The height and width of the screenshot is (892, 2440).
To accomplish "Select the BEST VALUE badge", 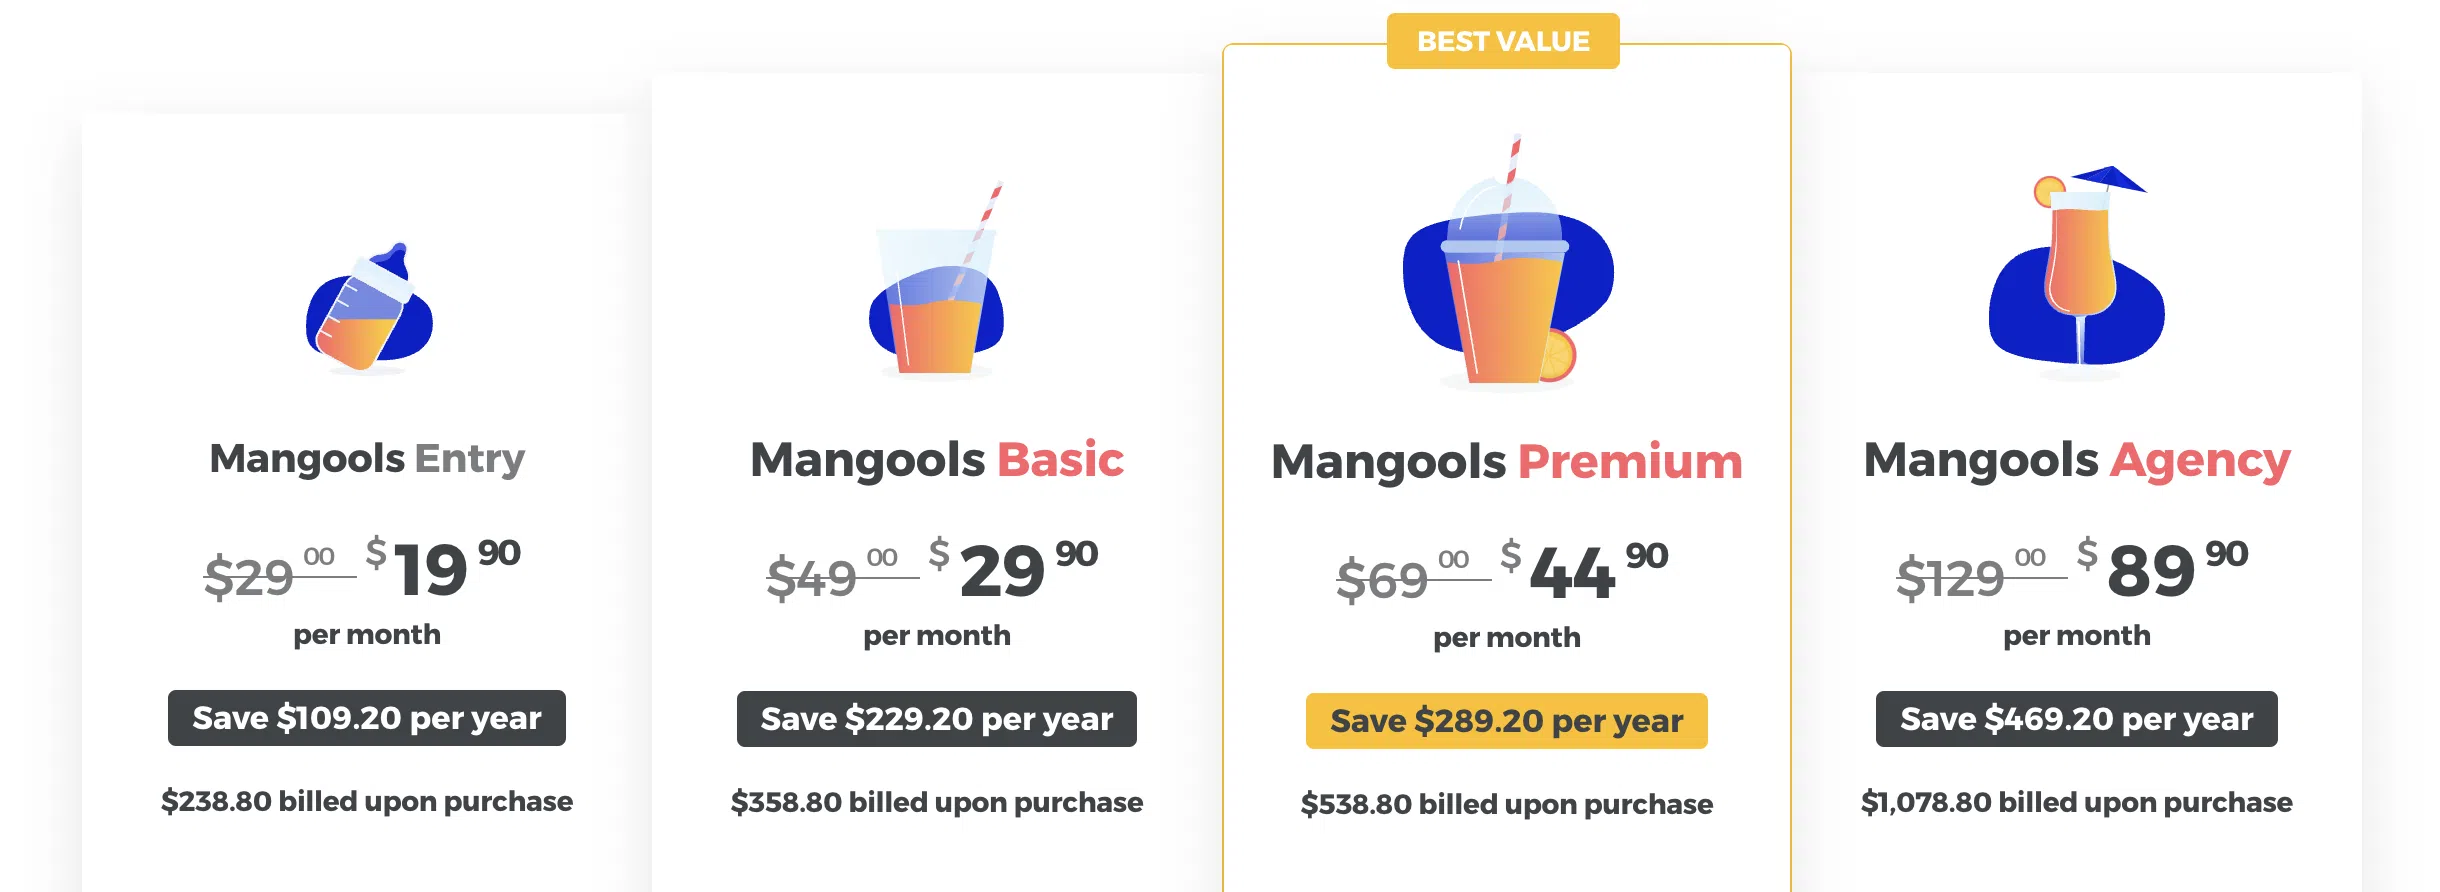I will coord(1503,41).
